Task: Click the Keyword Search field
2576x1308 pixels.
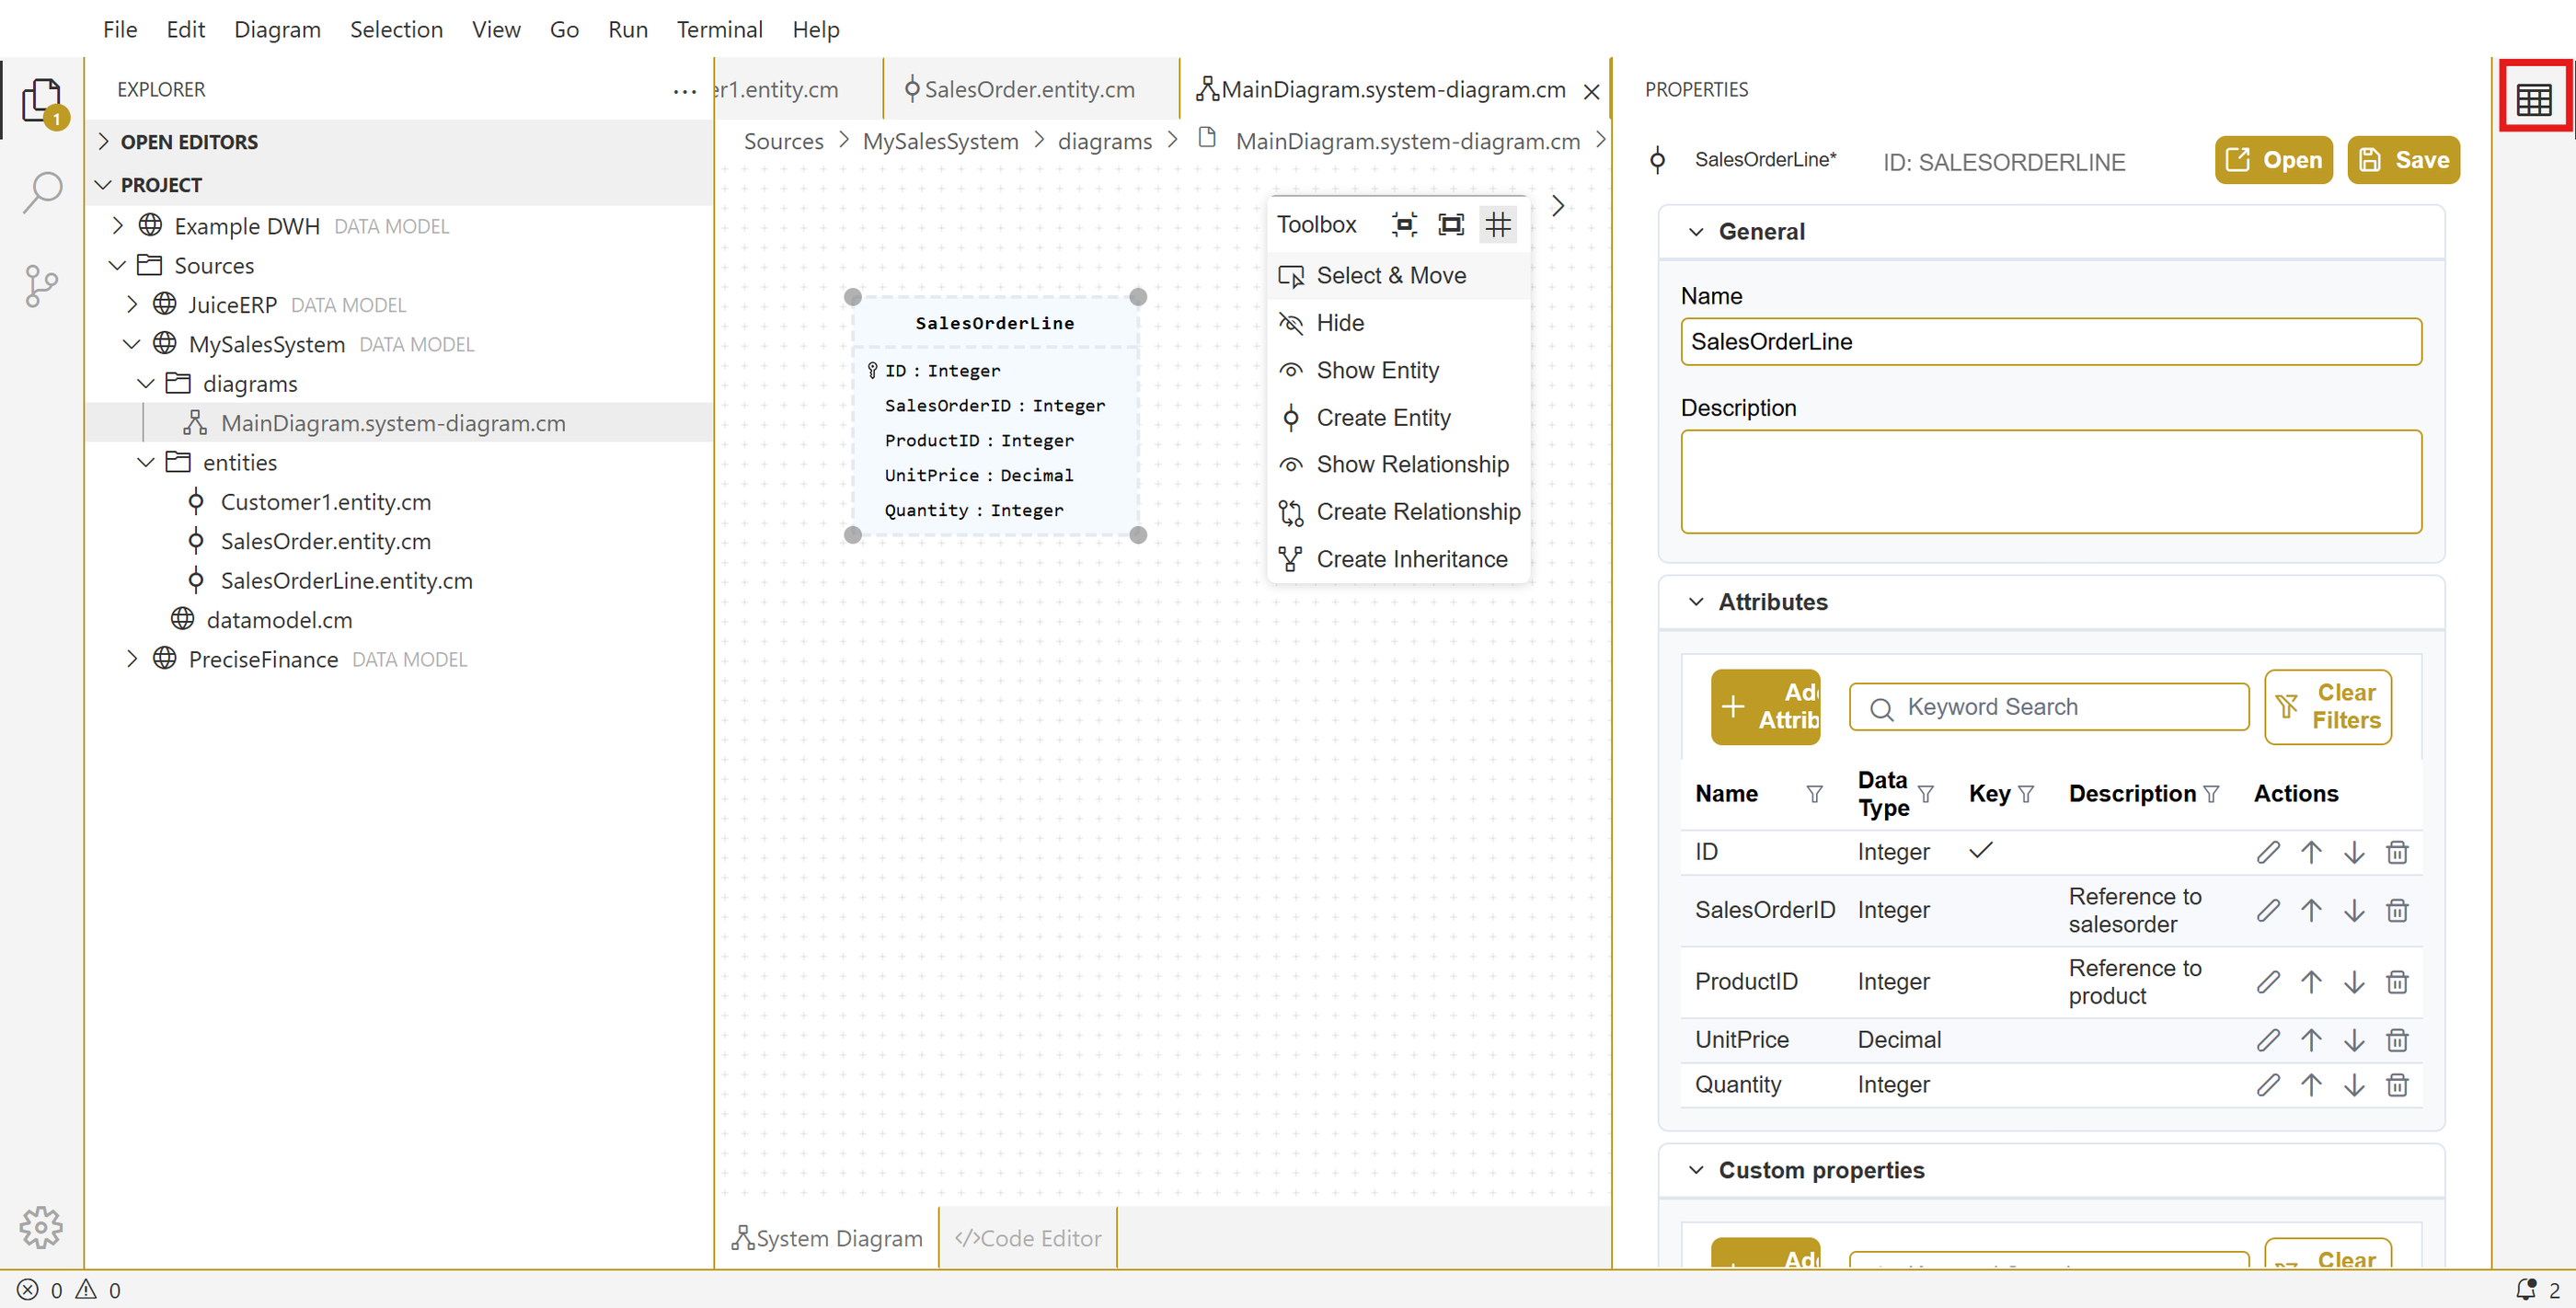Action: [2048, 707]
